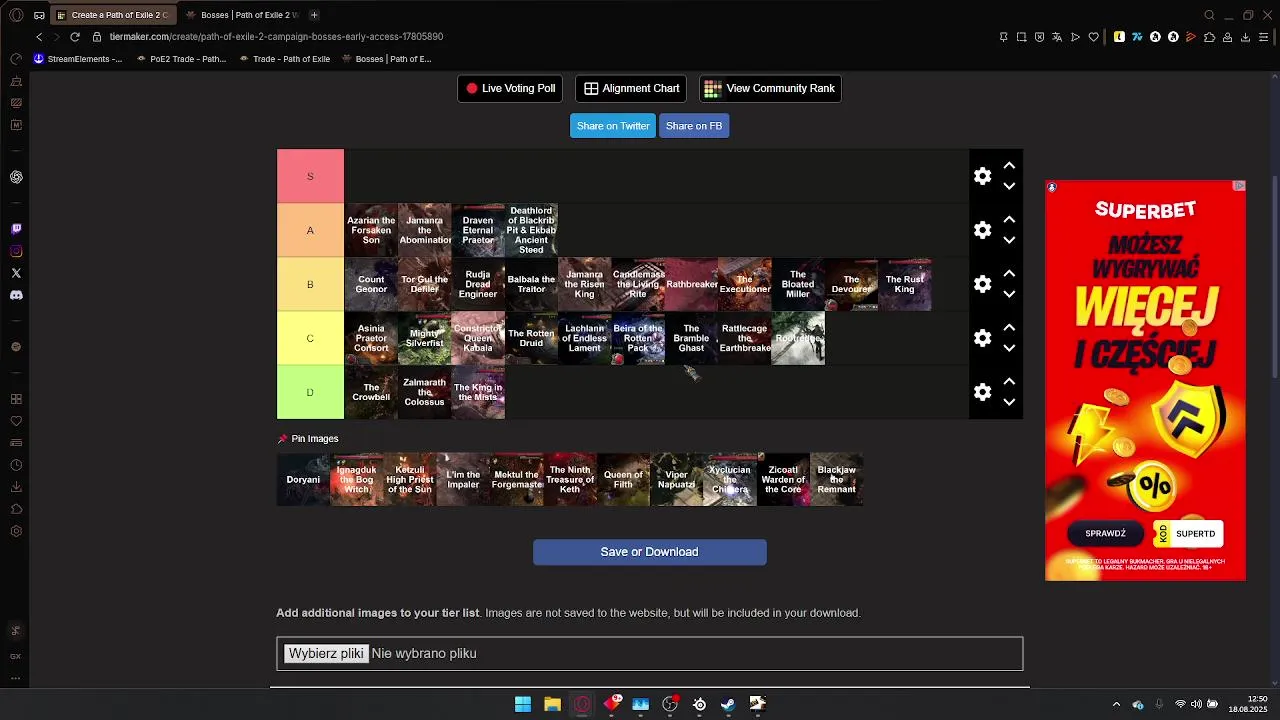Open ChatGPT in Opera sidebar
This screenshot has height=720, width=1280.
pos(16,177)
